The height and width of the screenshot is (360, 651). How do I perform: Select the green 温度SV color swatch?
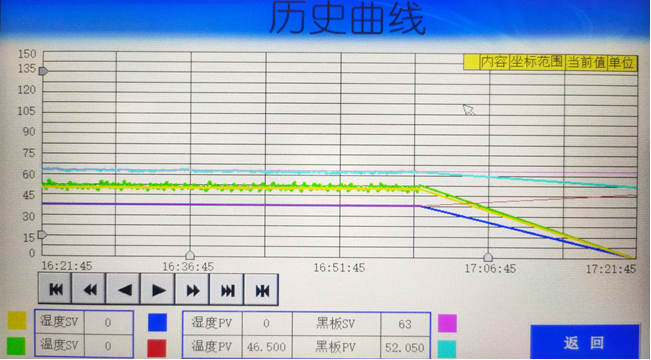[x=16, y=346]
